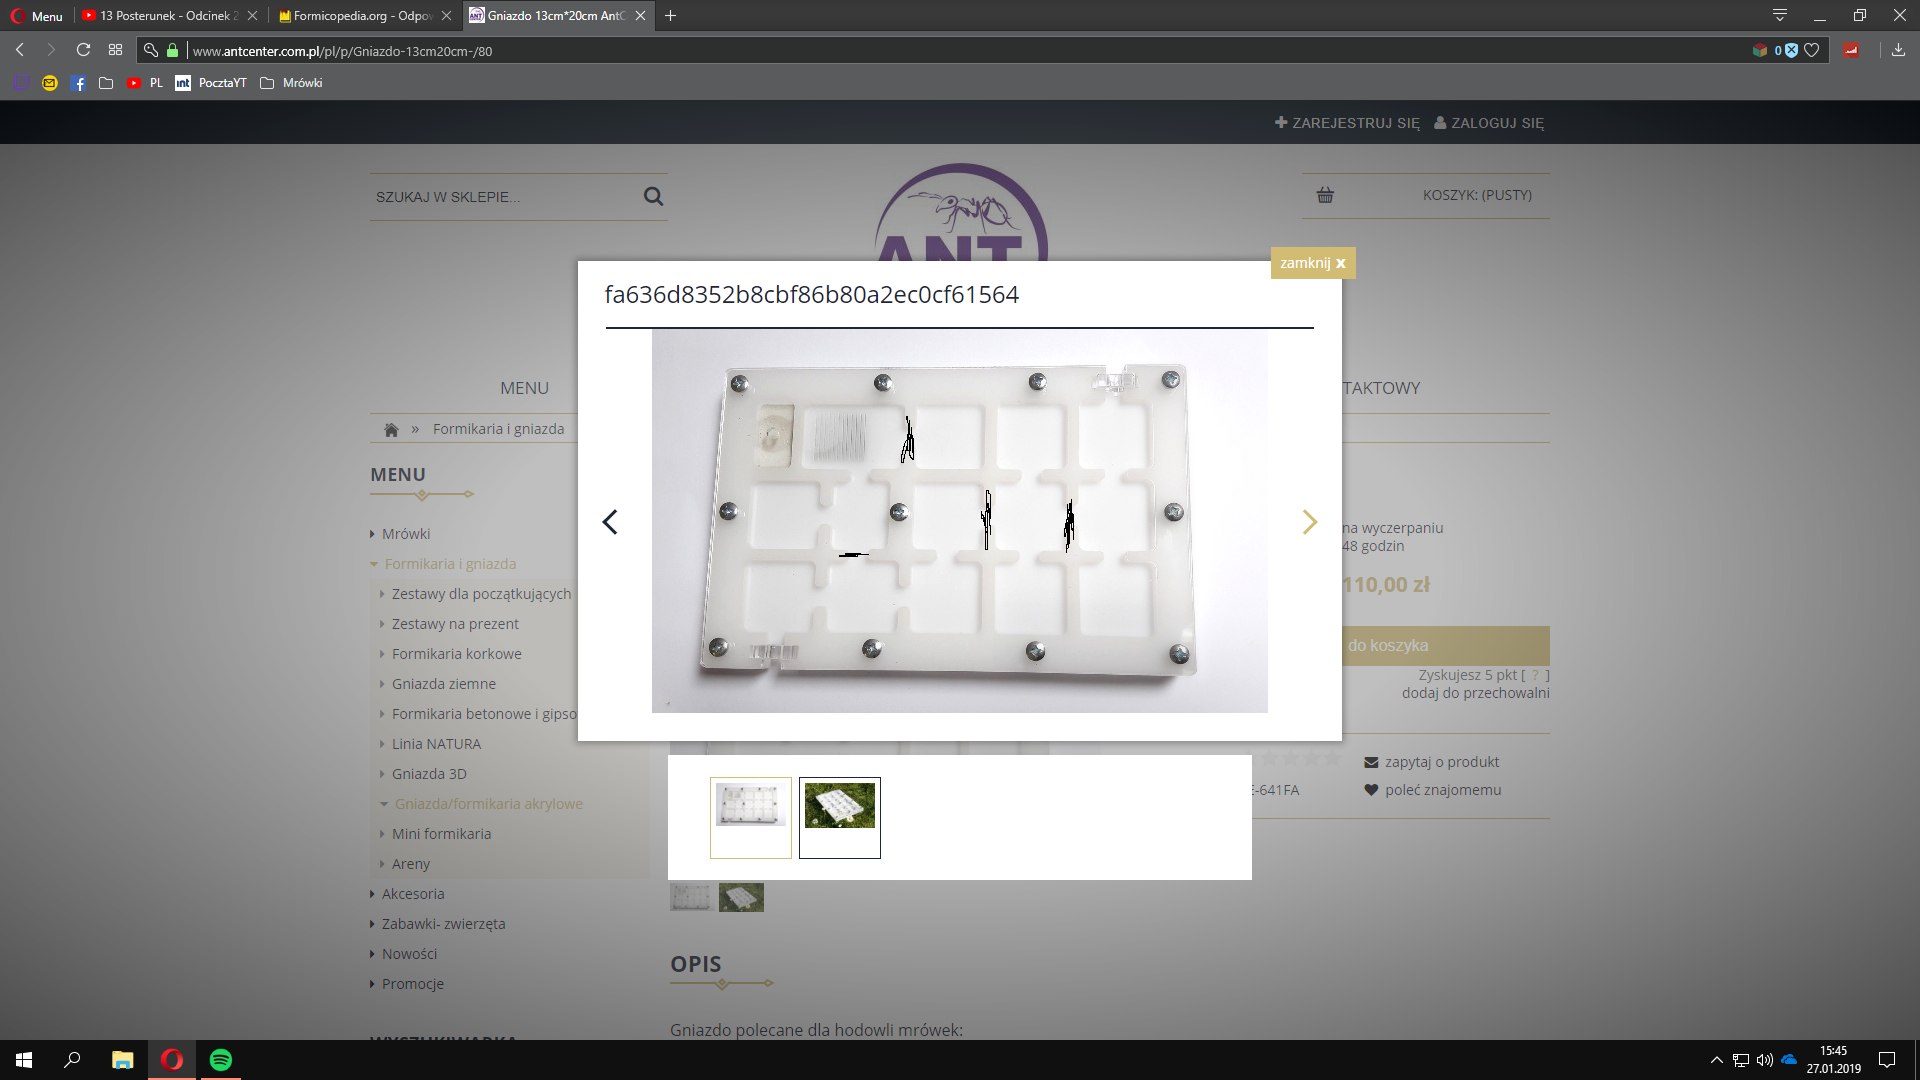The width and height of the screenshot is (1920, 1080).
Task: Click the zapytaj o produkt link
Action: tap(1441, 762)
